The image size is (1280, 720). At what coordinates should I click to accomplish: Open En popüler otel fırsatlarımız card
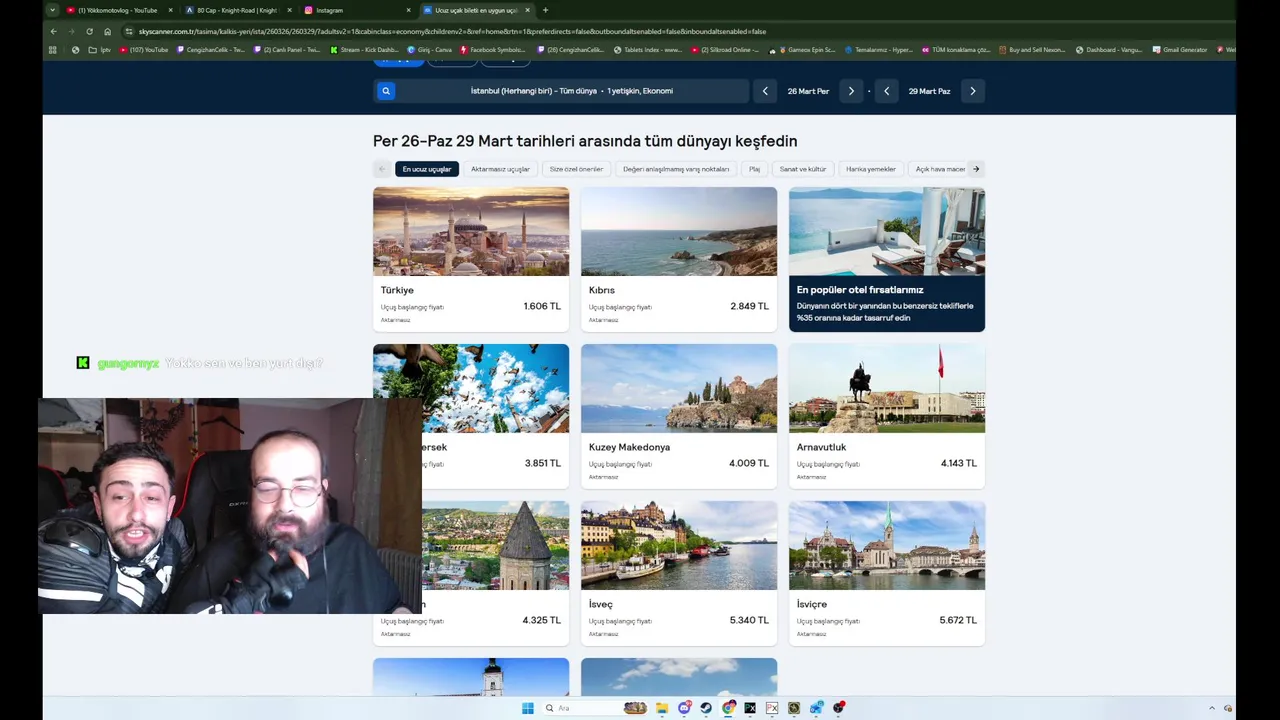pos(887,259)
